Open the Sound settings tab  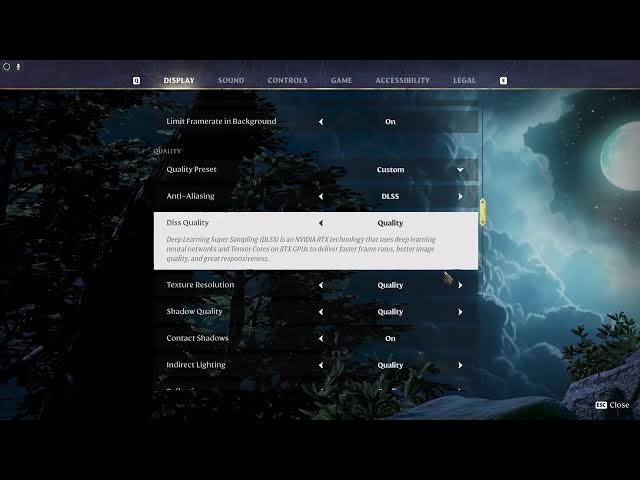click(x=231, y=80)
